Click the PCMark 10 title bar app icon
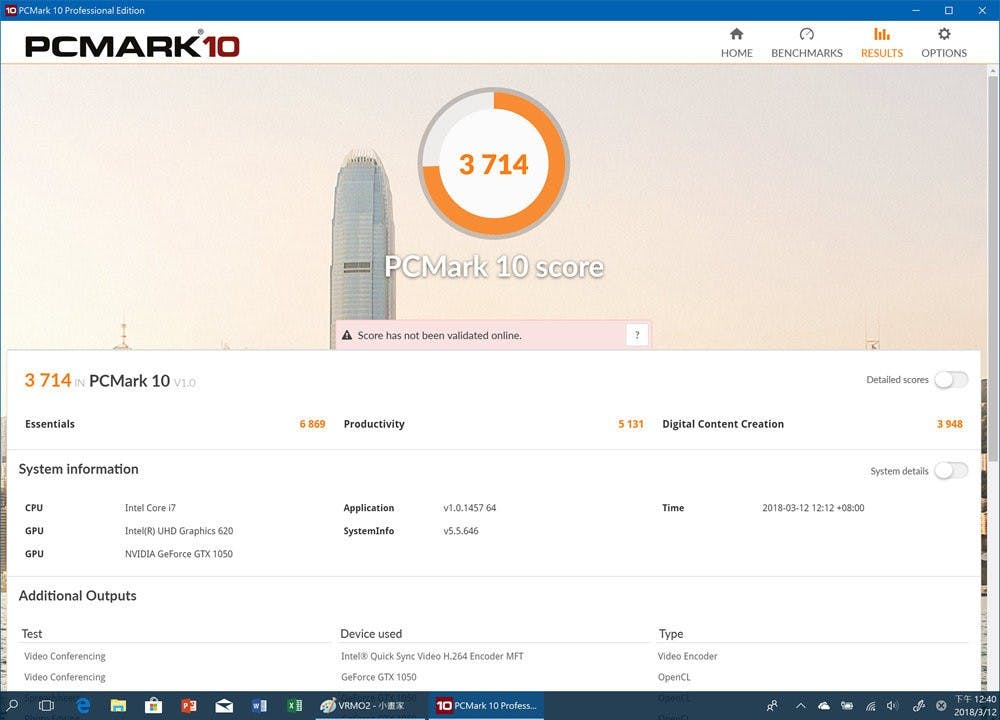Screen dimensions: 1000x720 click(11, 10)
